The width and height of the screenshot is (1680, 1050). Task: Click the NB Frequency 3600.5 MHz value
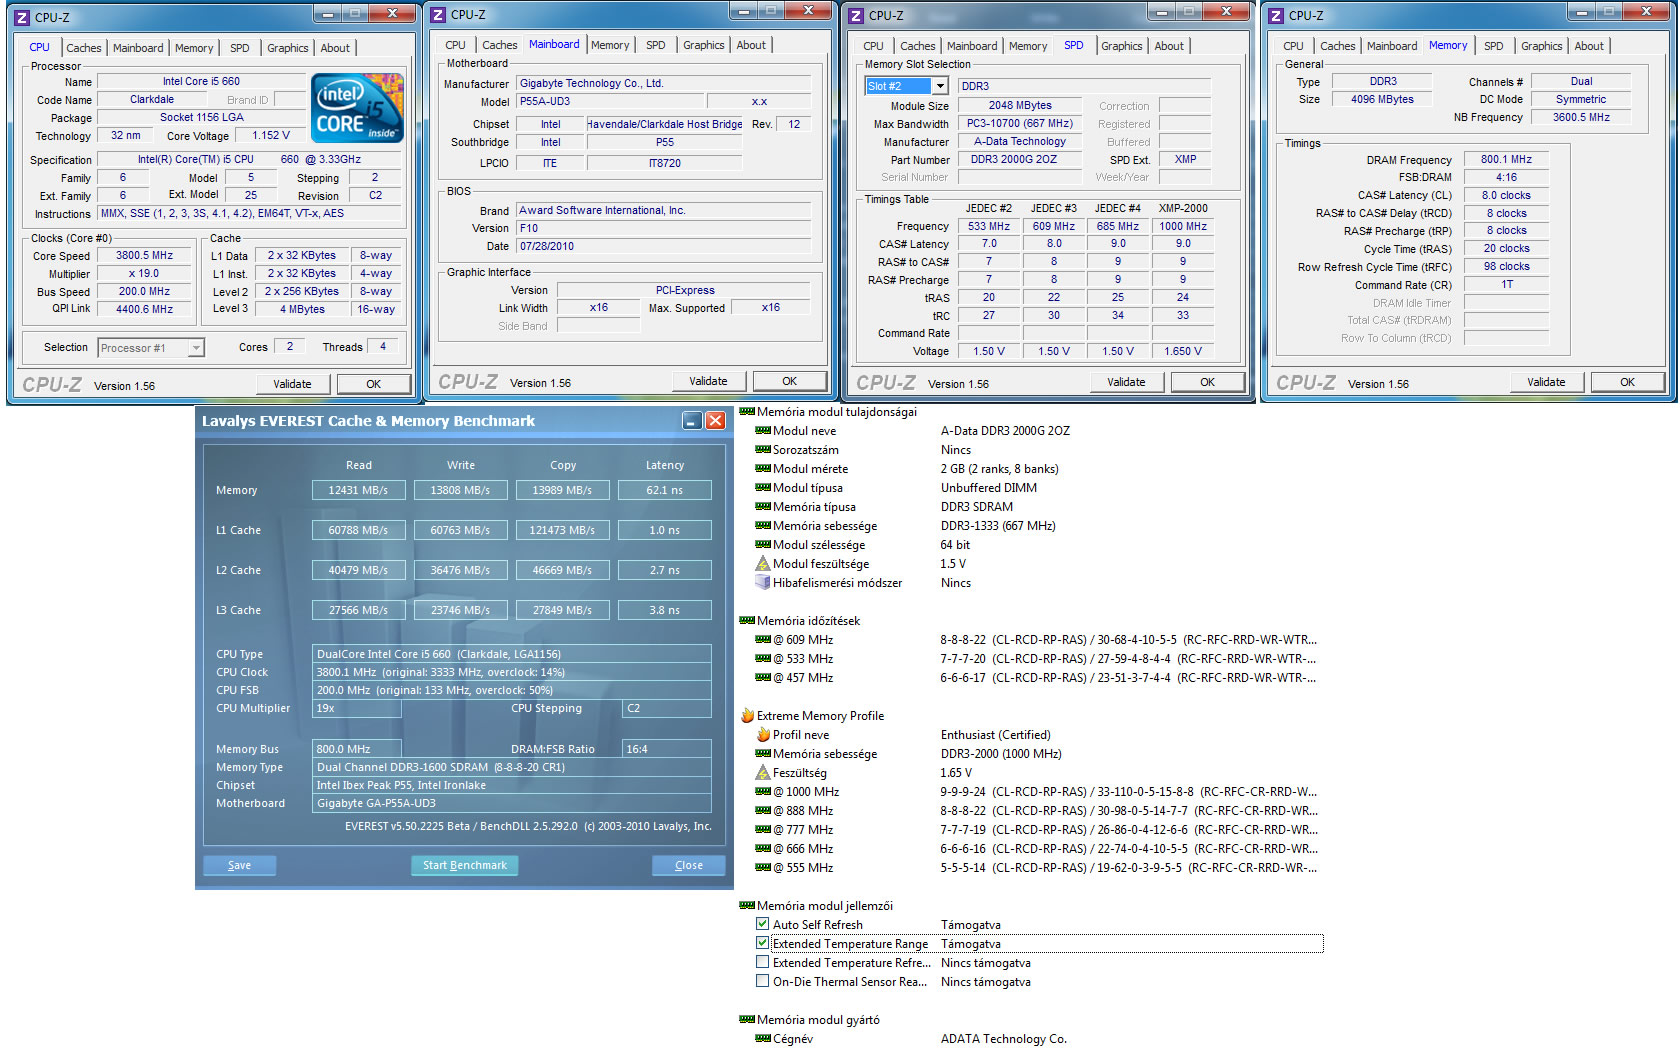(1581, 117)
